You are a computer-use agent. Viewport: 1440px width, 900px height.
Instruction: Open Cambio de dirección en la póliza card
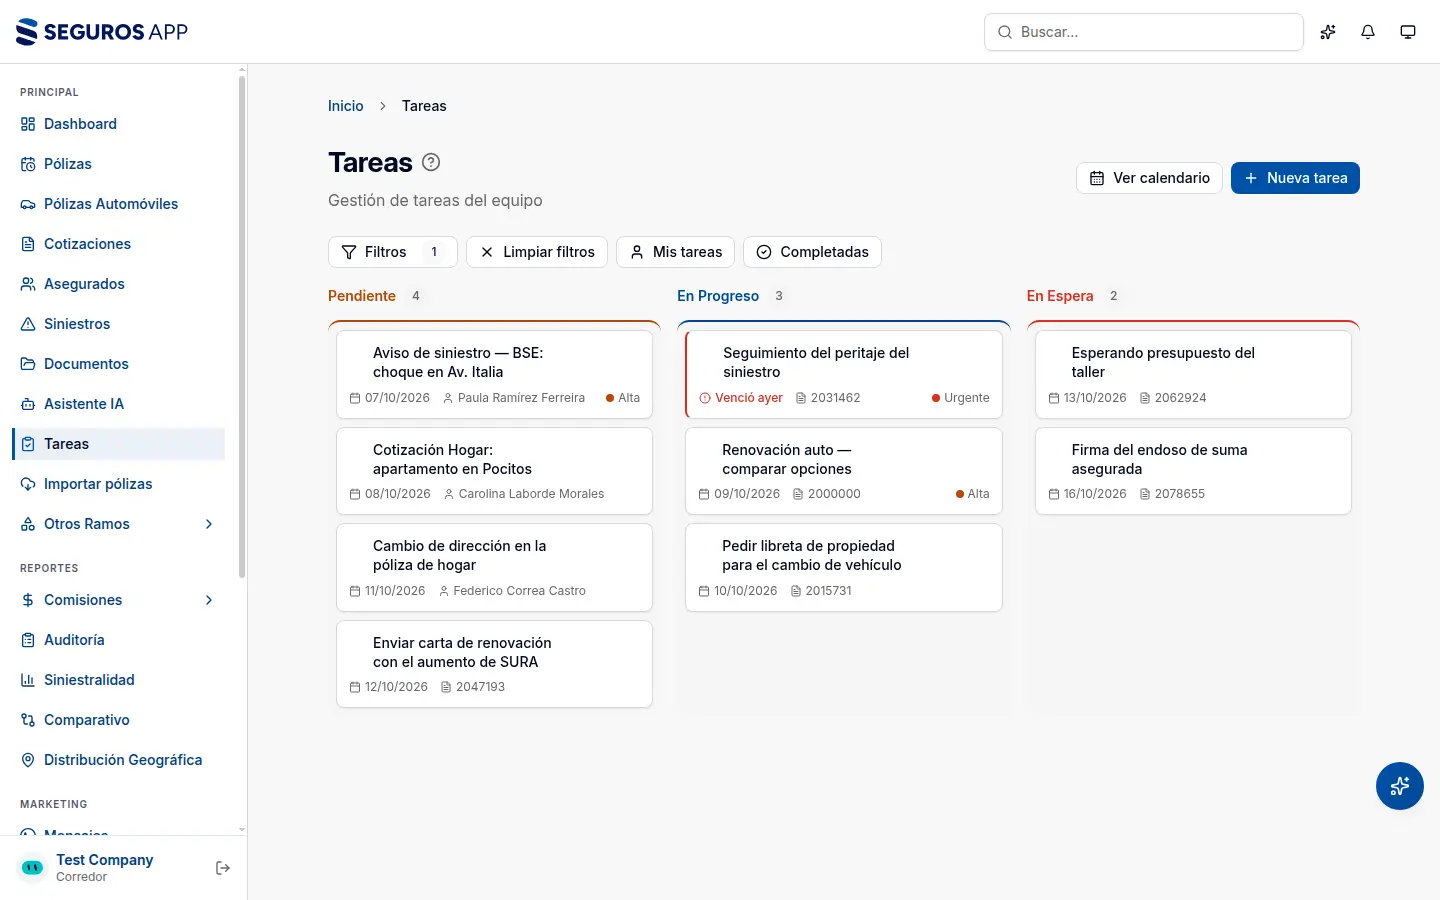[x=494, y=568]
